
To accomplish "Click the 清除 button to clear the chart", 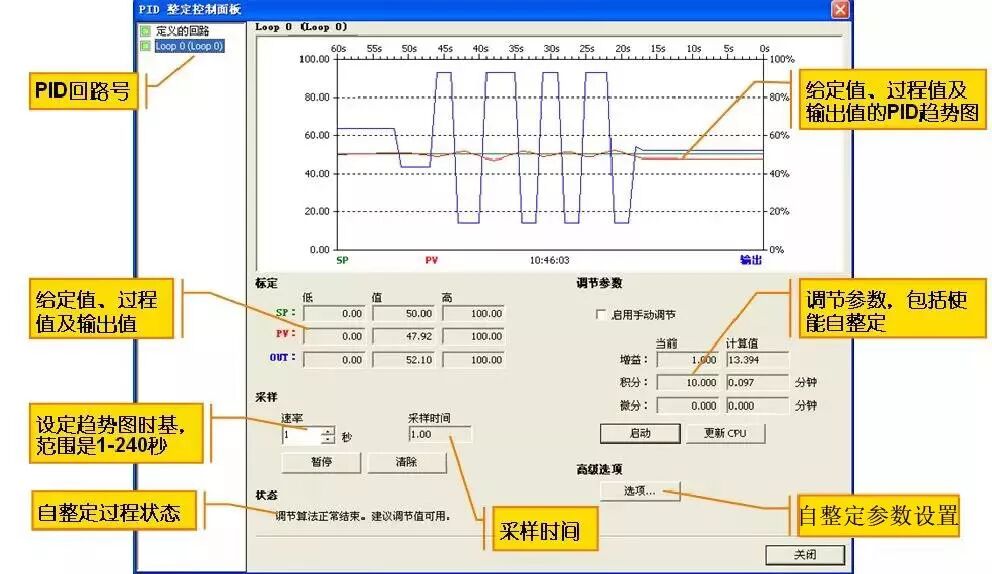I will click(x=406, y=462).
